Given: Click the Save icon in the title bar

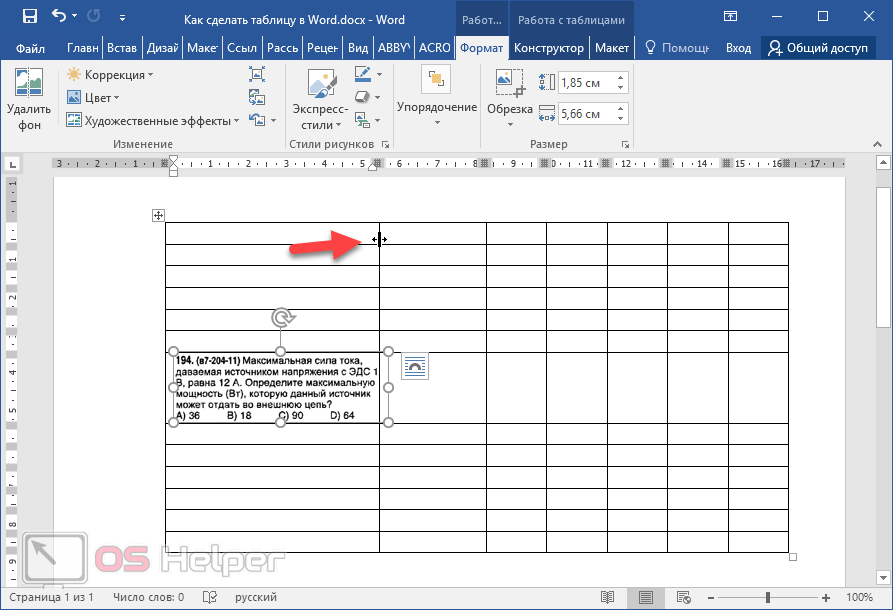Looking at the screenshot, I should coord(29,17).
